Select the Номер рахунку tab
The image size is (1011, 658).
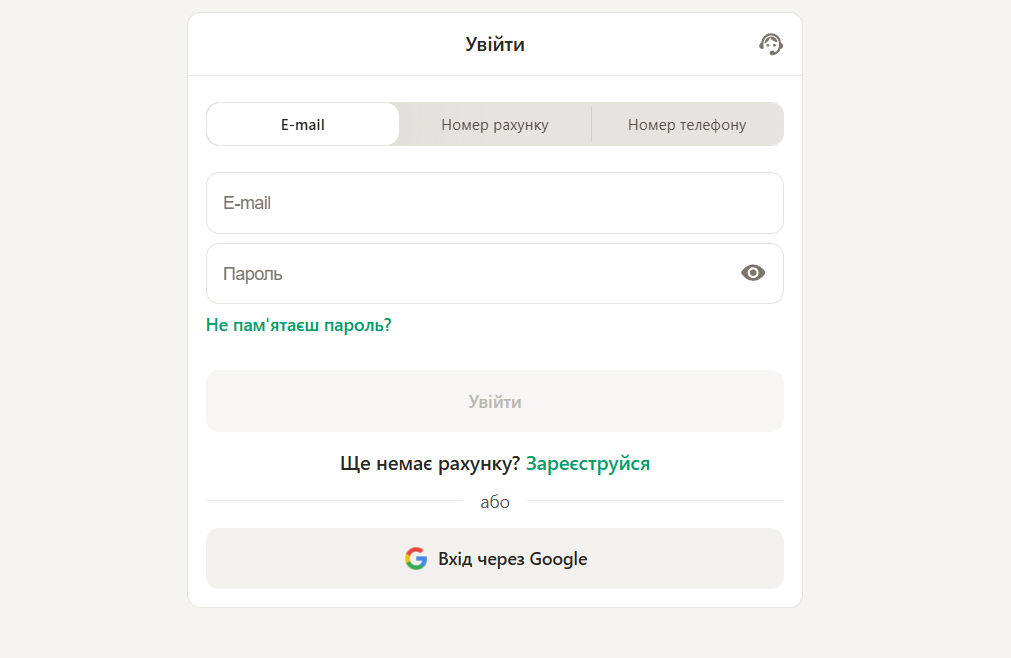tap(495, 125)
